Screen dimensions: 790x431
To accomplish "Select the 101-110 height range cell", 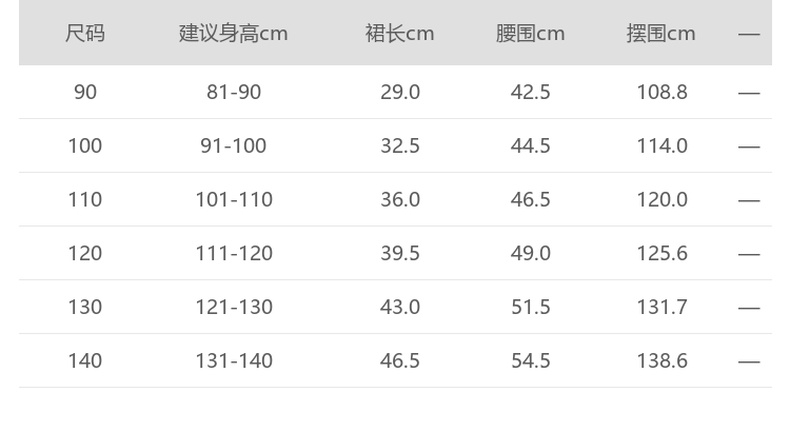I will point(233,200).
